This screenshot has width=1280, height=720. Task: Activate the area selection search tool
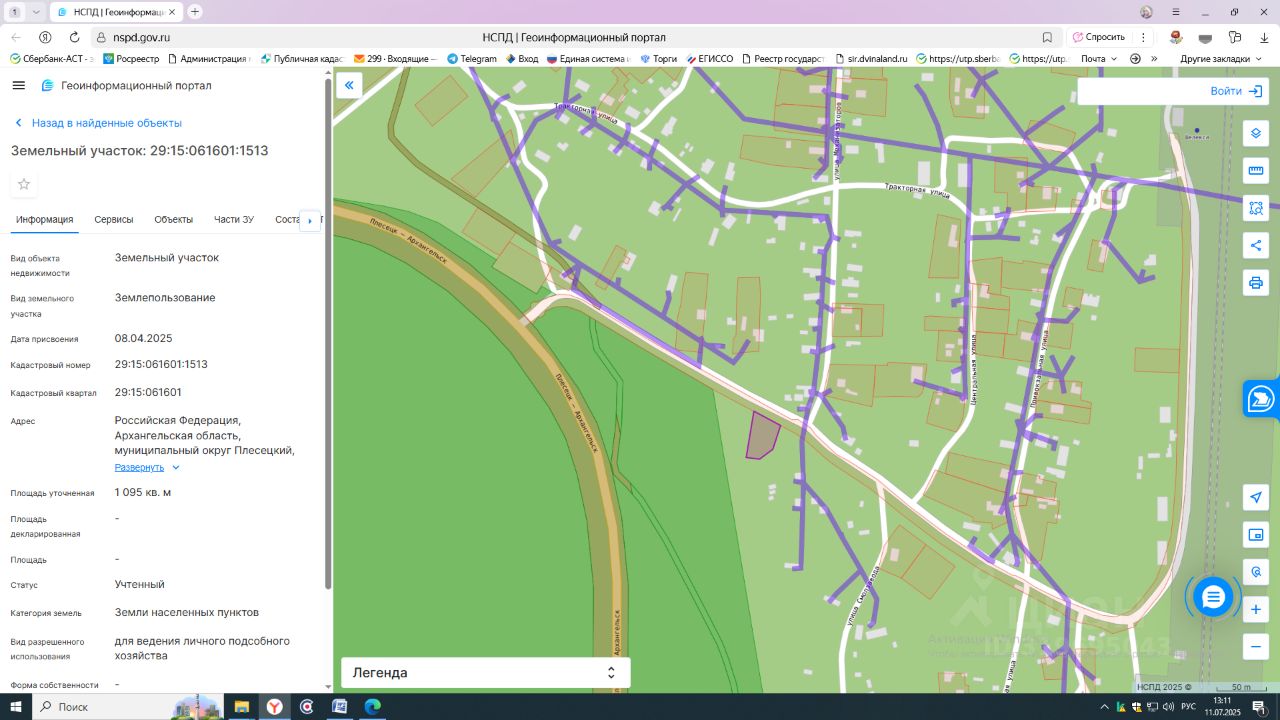coord(1256,208)
